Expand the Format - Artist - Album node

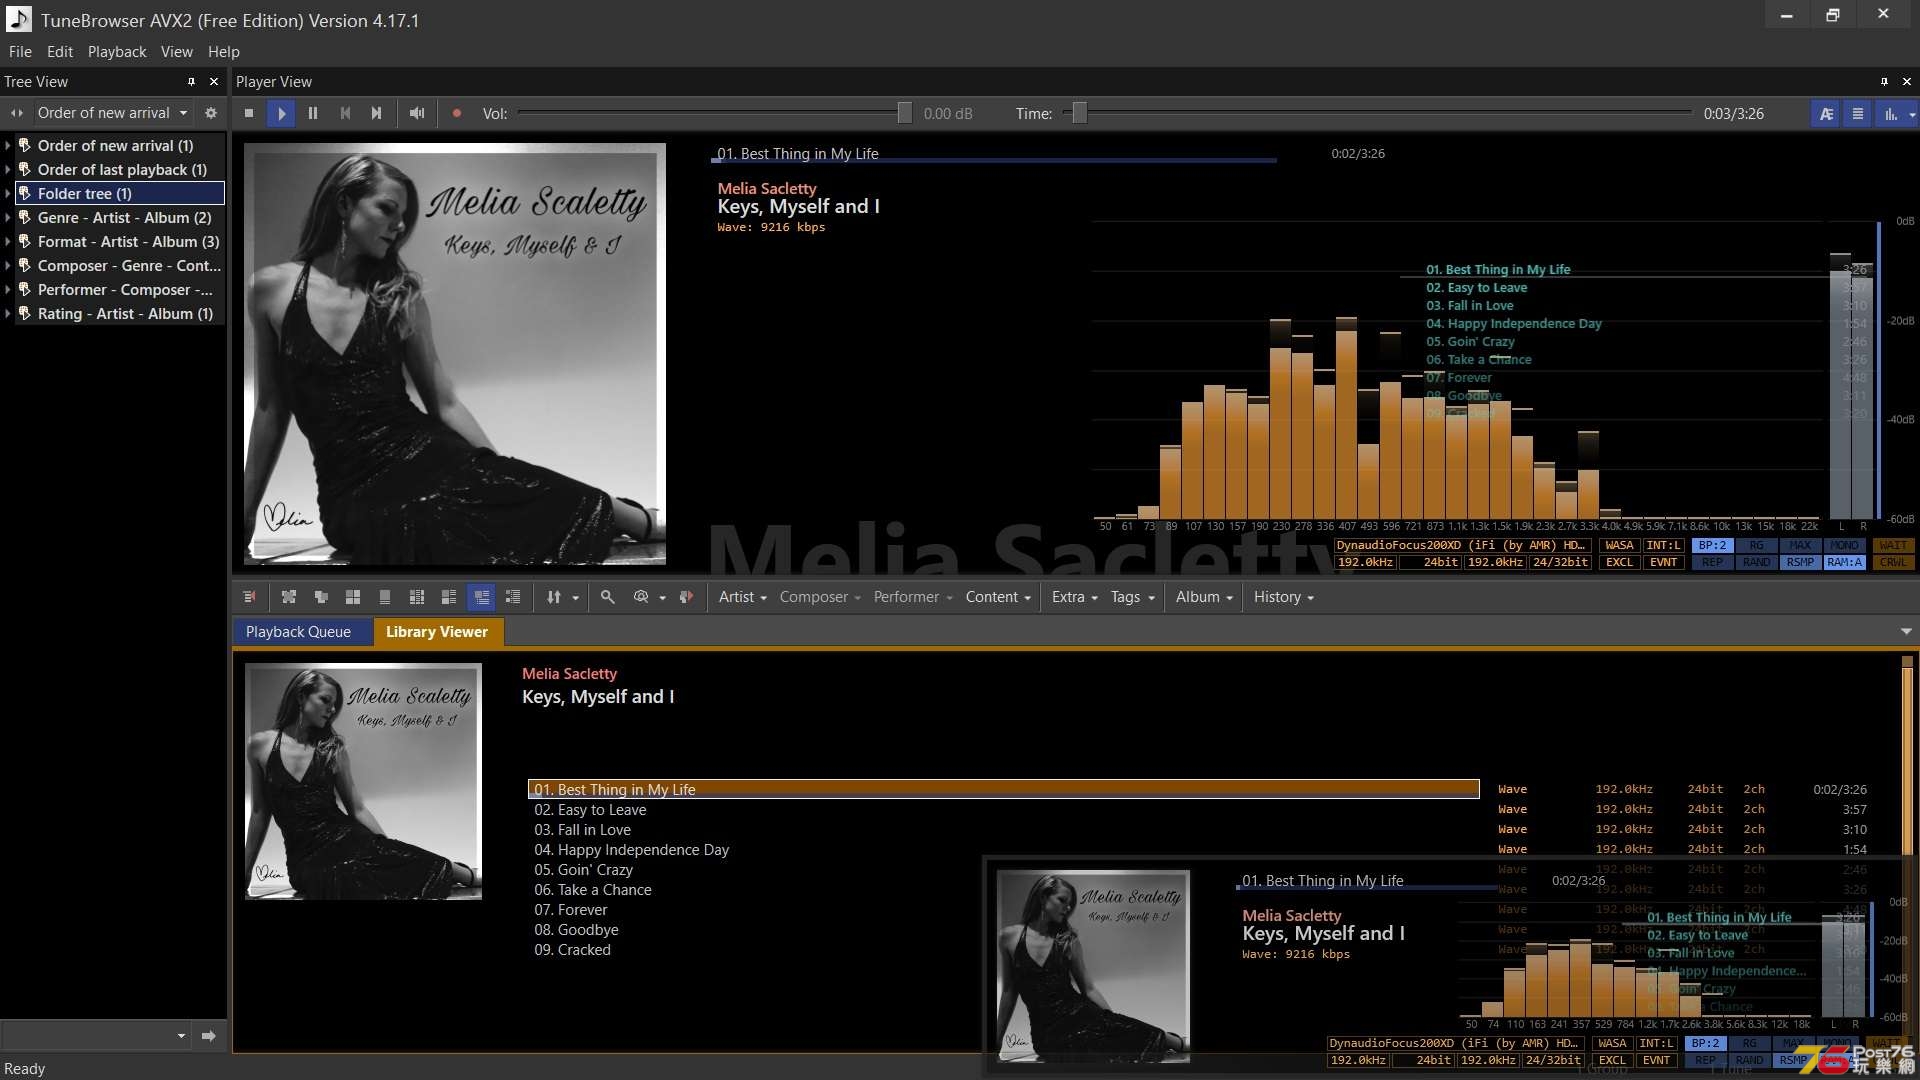coord(8,242)
